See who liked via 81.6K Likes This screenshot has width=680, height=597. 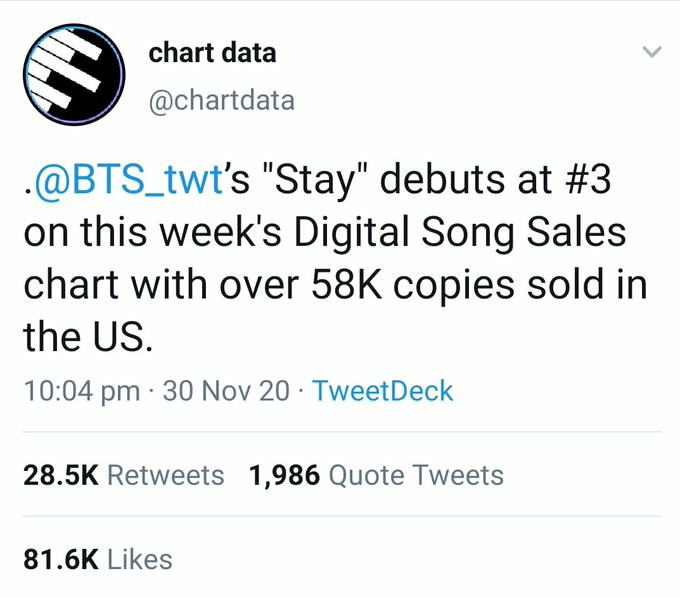pyautogui.click(x=98, y=560)
